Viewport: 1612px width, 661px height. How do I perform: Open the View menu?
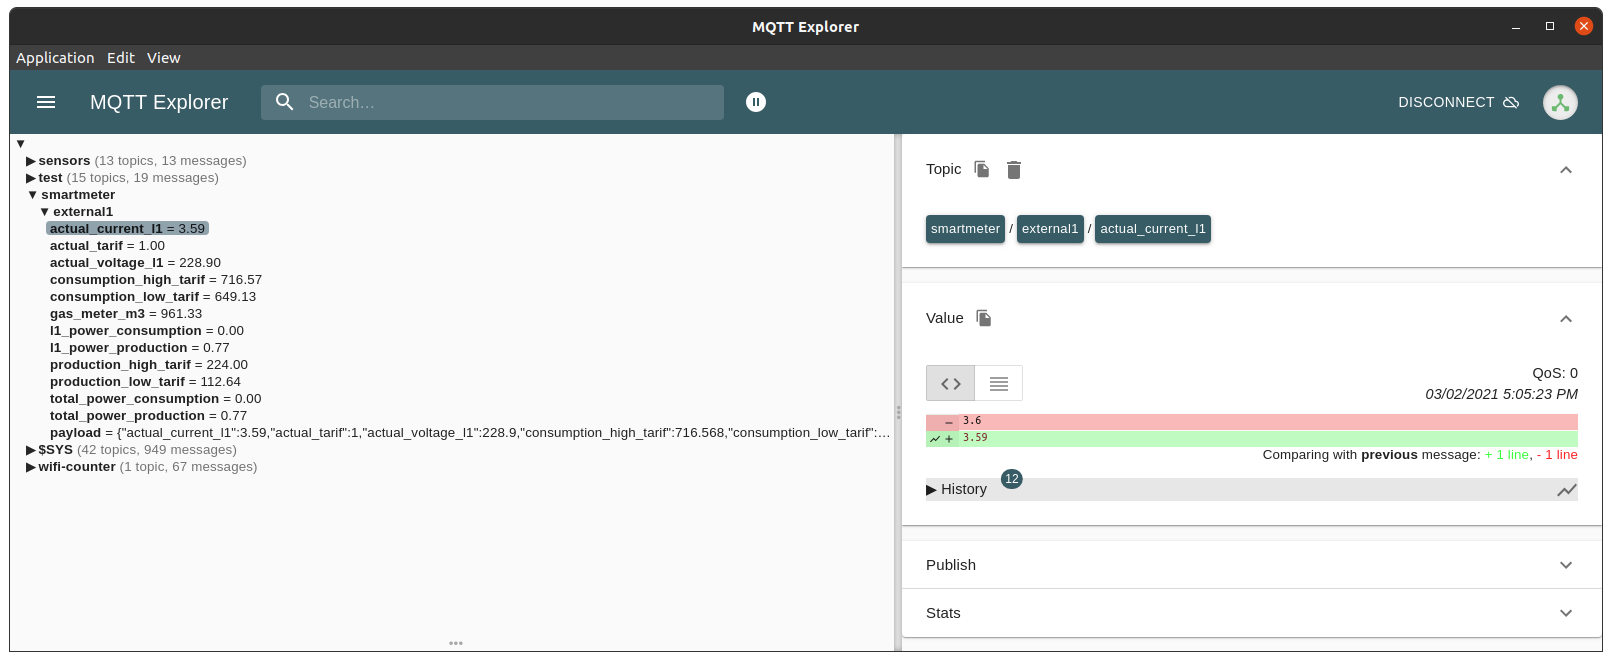coord(164,58)
